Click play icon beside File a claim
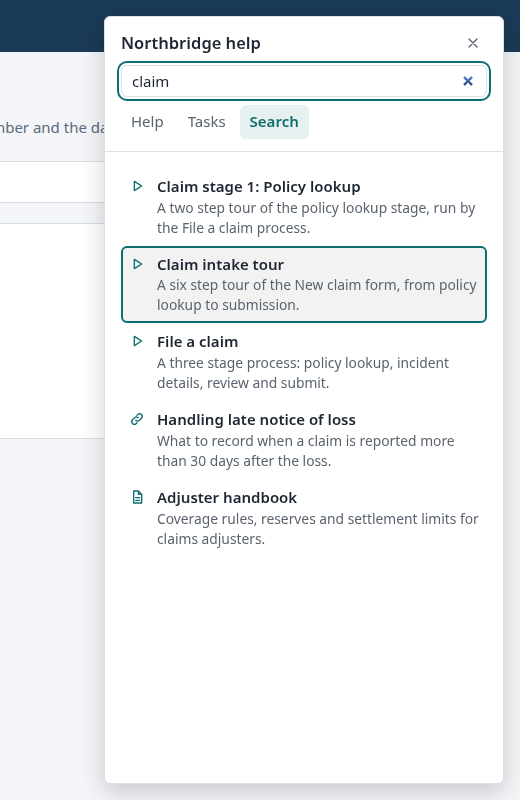The width and height of the screenshot is (520, 800). click(x=137, y=341)
